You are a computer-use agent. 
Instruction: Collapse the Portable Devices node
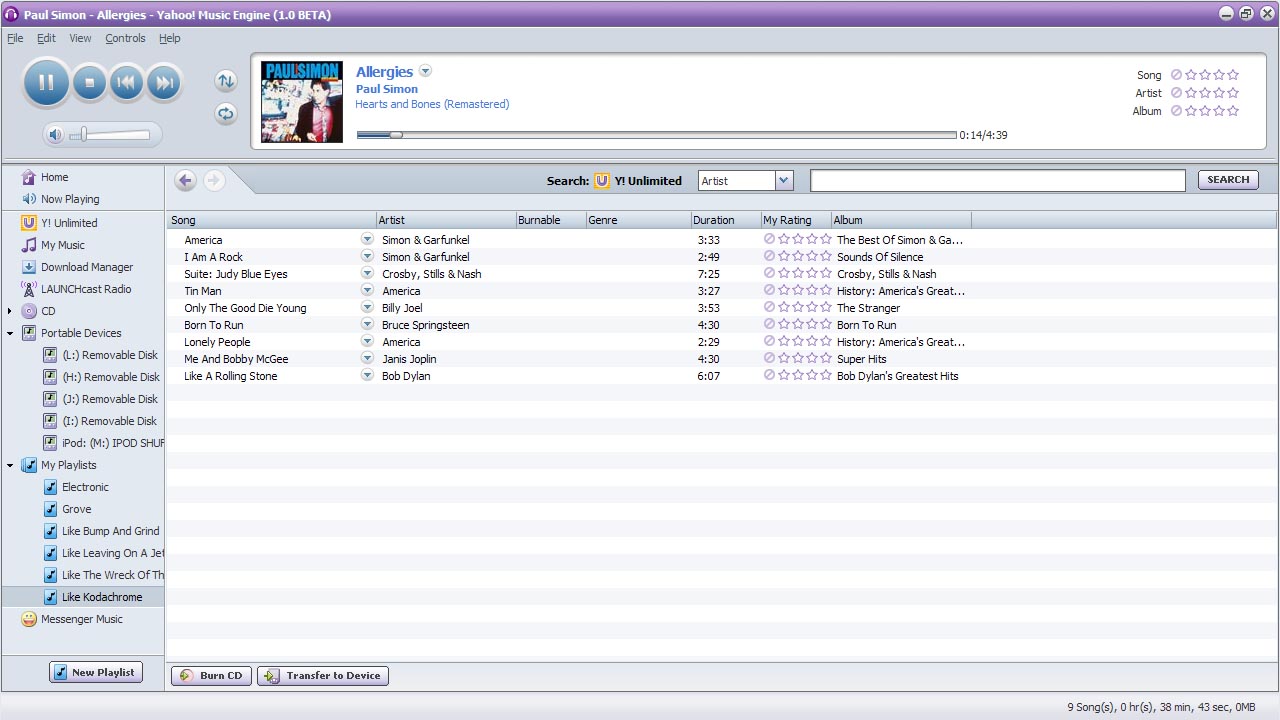point(9,333)
